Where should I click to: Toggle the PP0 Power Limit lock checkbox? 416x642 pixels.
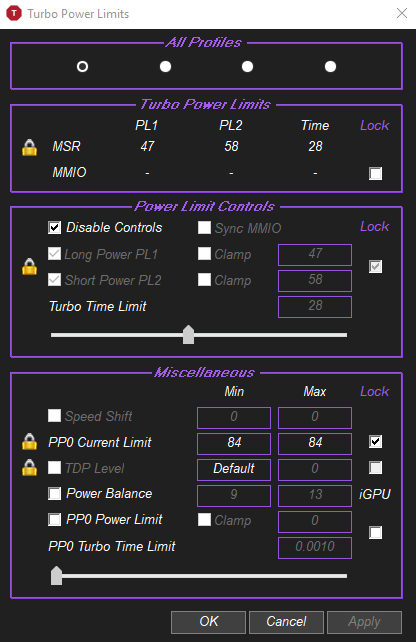375,533
